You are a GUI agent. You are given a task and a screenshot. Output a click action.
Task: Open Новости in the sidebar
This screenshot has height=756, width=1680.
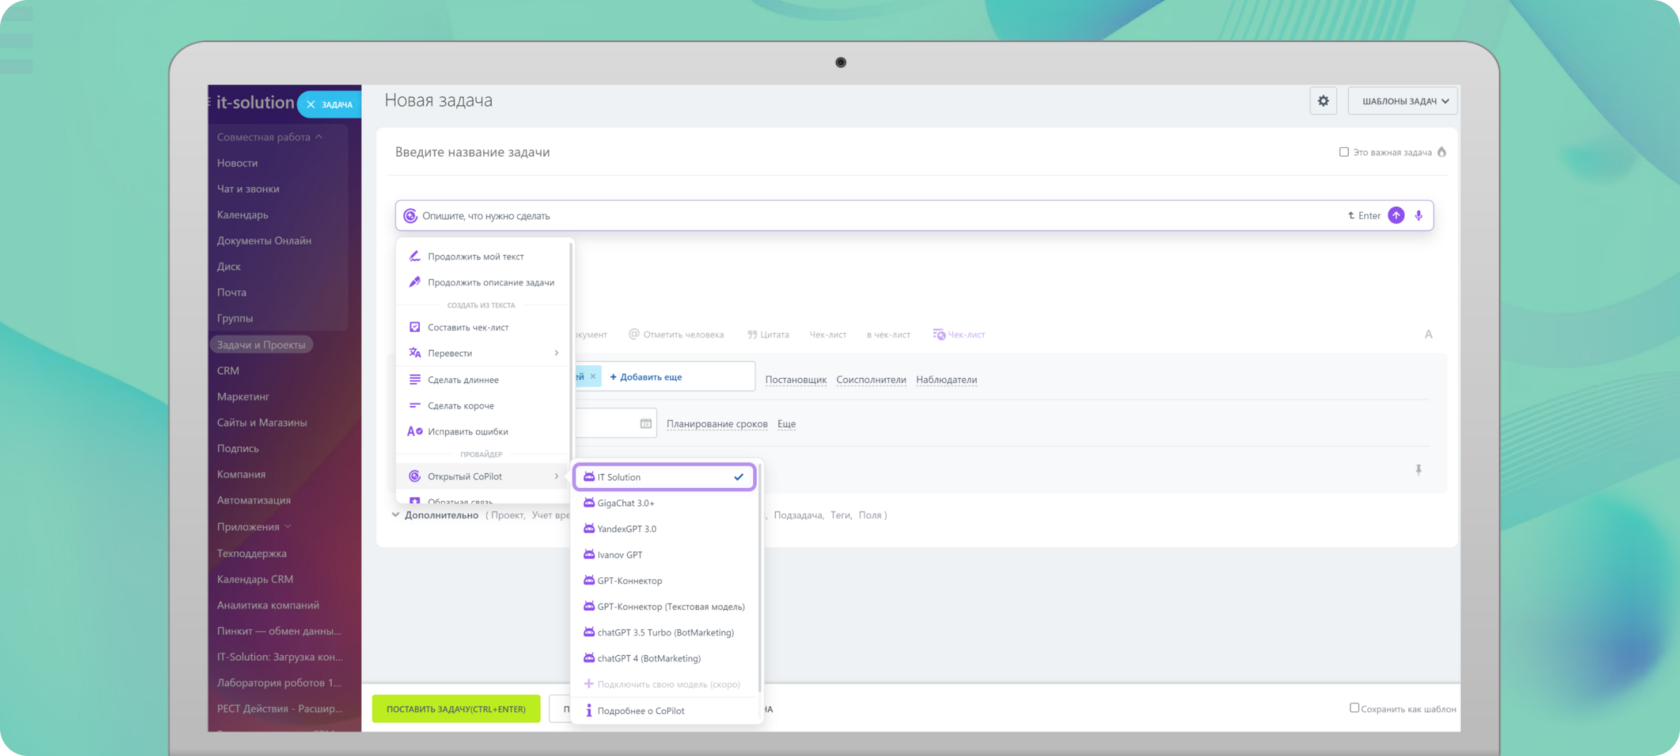(237, 163)
